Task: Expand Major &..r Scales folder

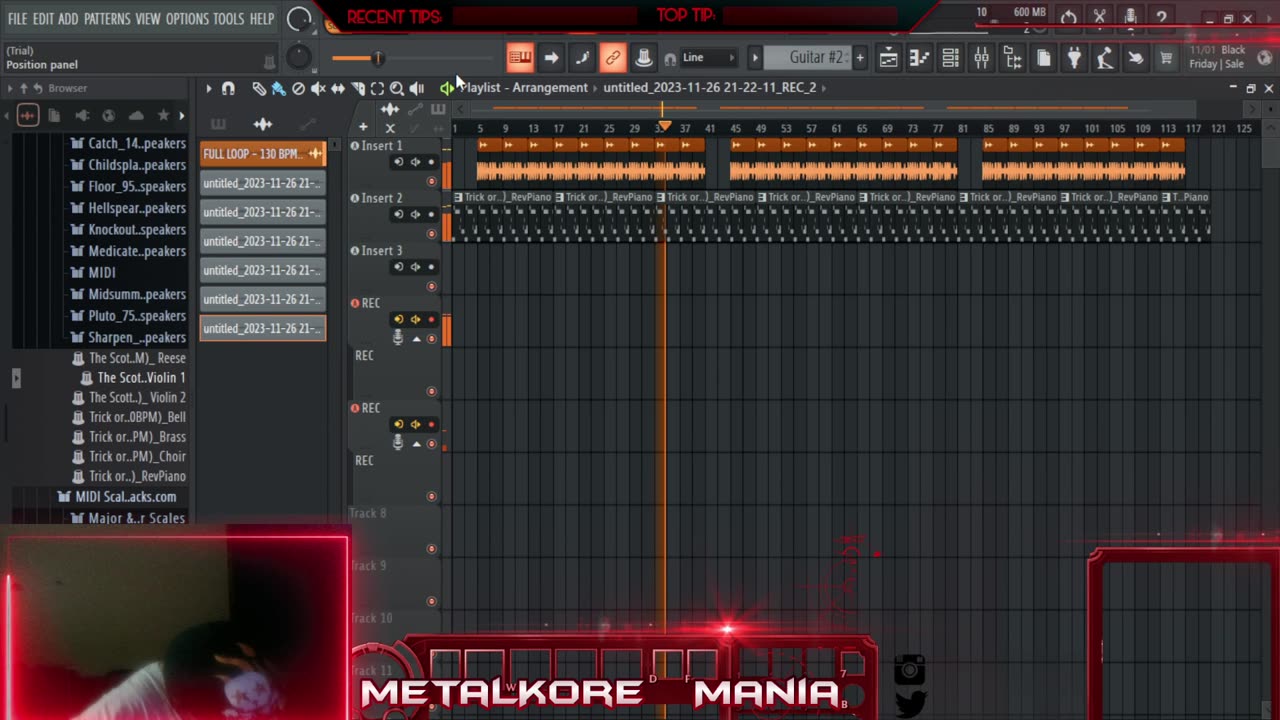Action: click(x=126, y=518)
